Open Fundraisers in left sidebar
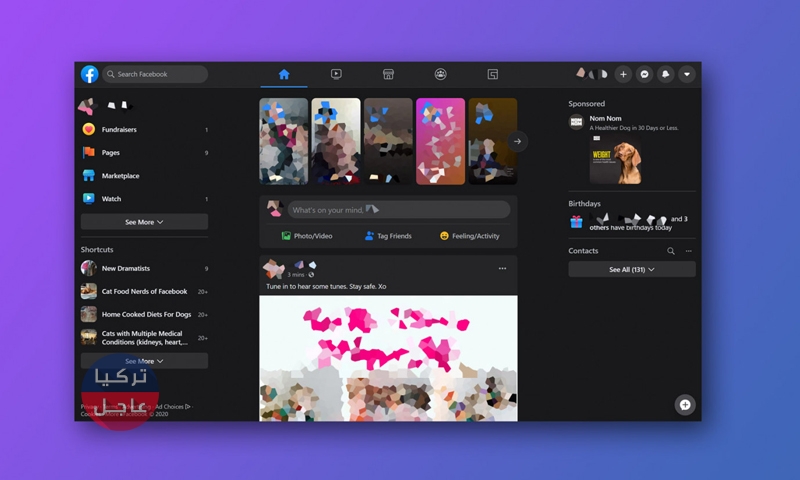Image resolution: width=800 pixels, height=480 pixels. tap(119, 130)
